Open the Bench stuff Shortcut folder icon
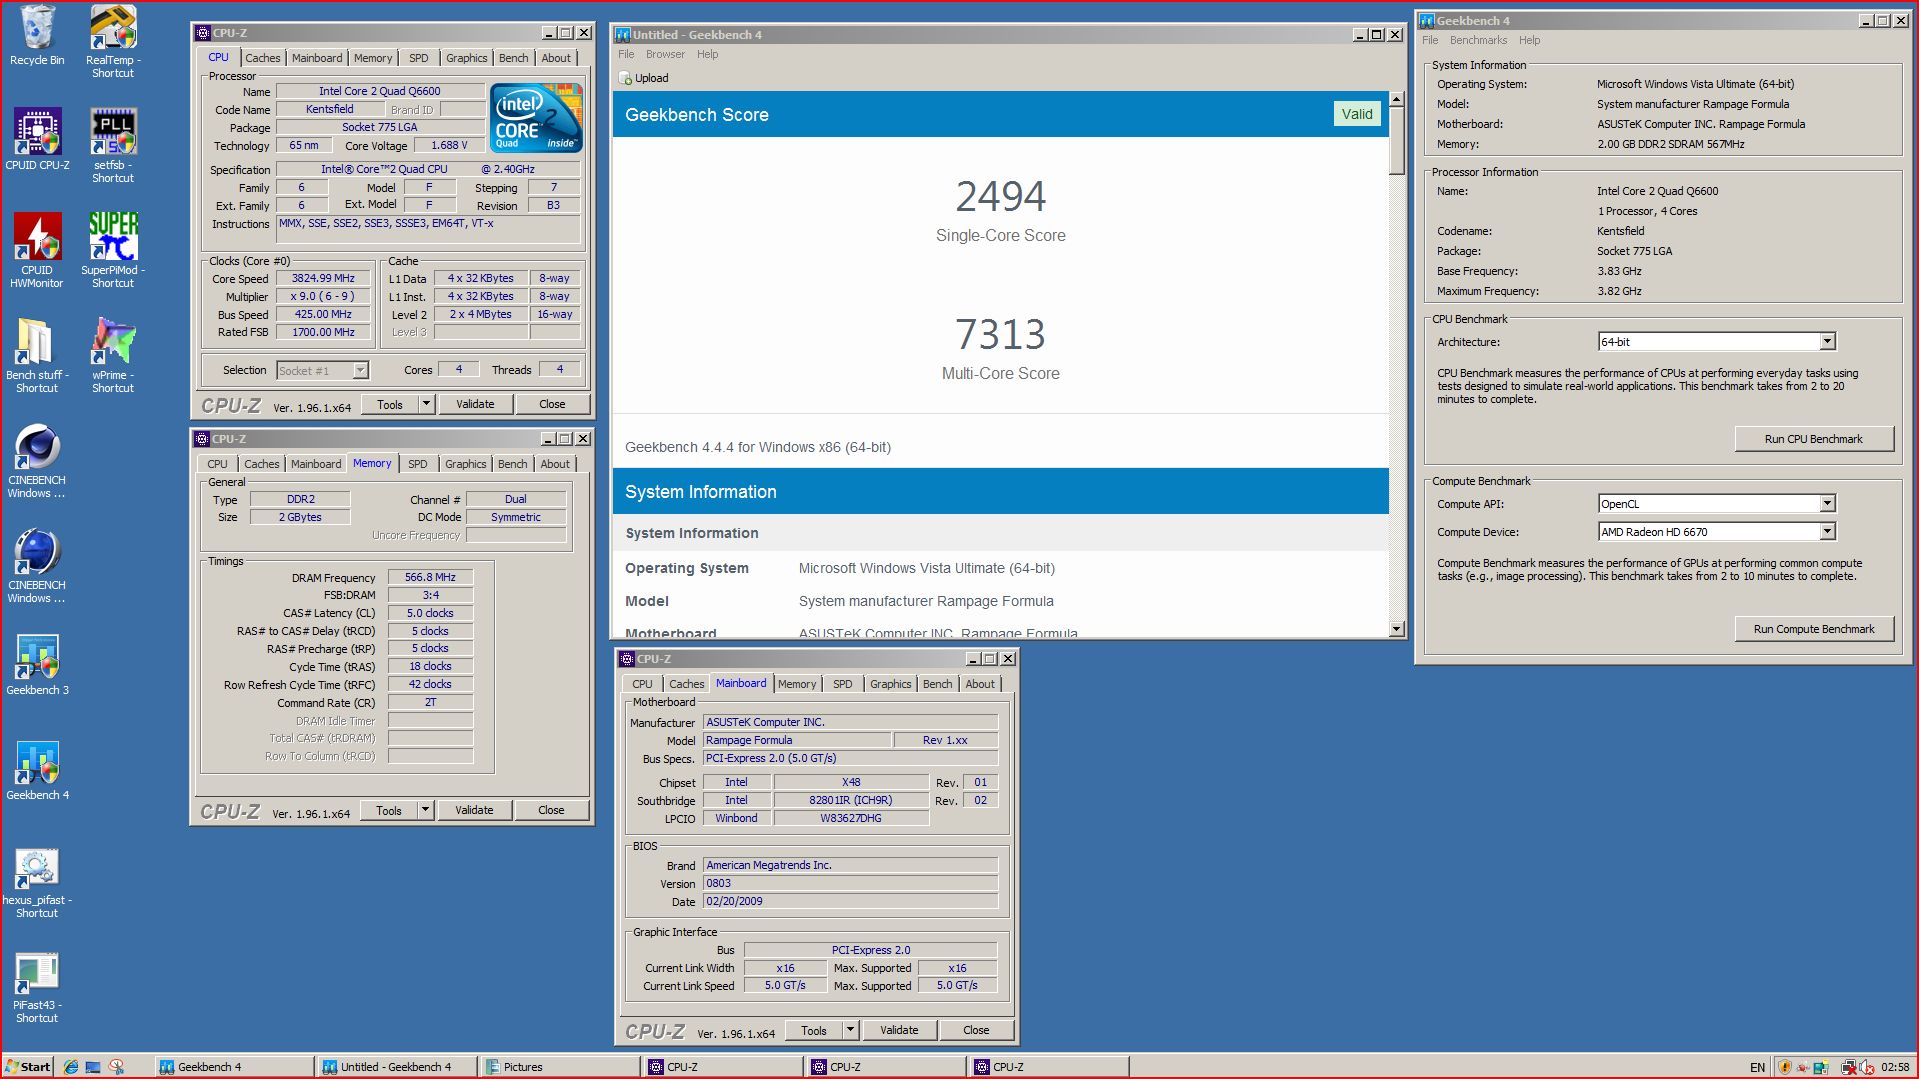1919x1079 pixels. tap(37, 356)
